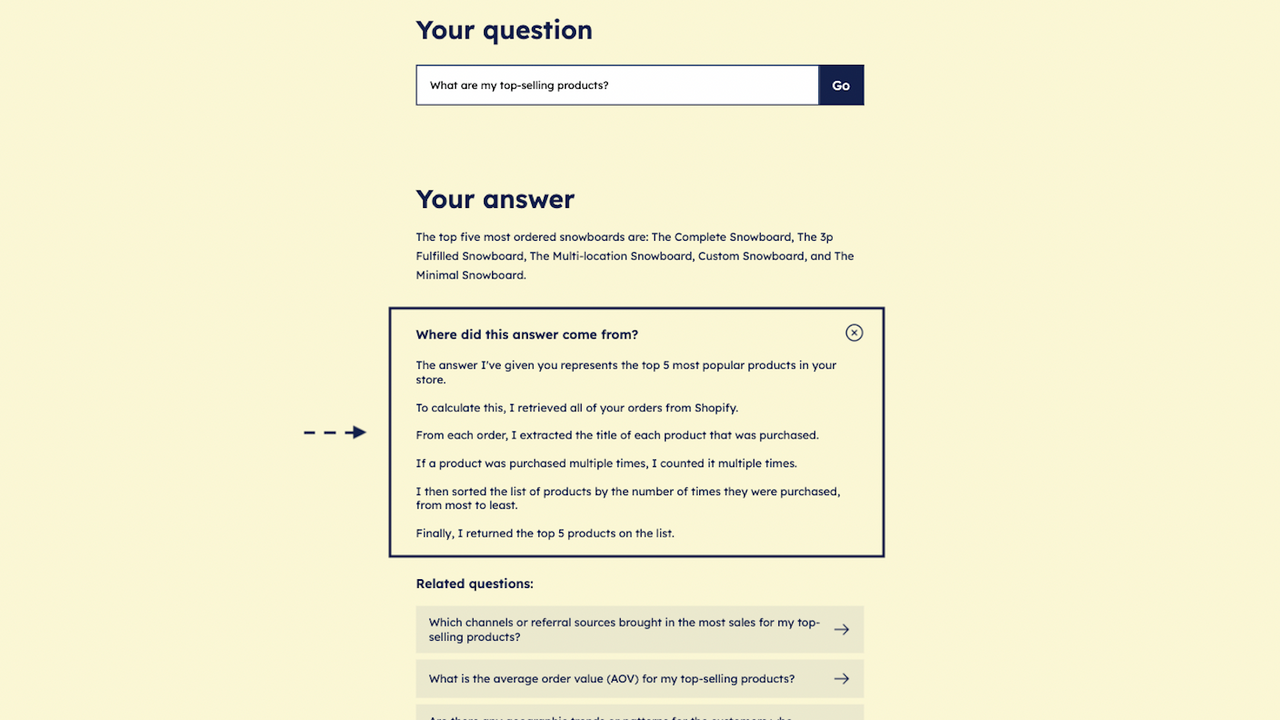Dismiss the 'Where did this answer come from?' panel

click(854, 332)
